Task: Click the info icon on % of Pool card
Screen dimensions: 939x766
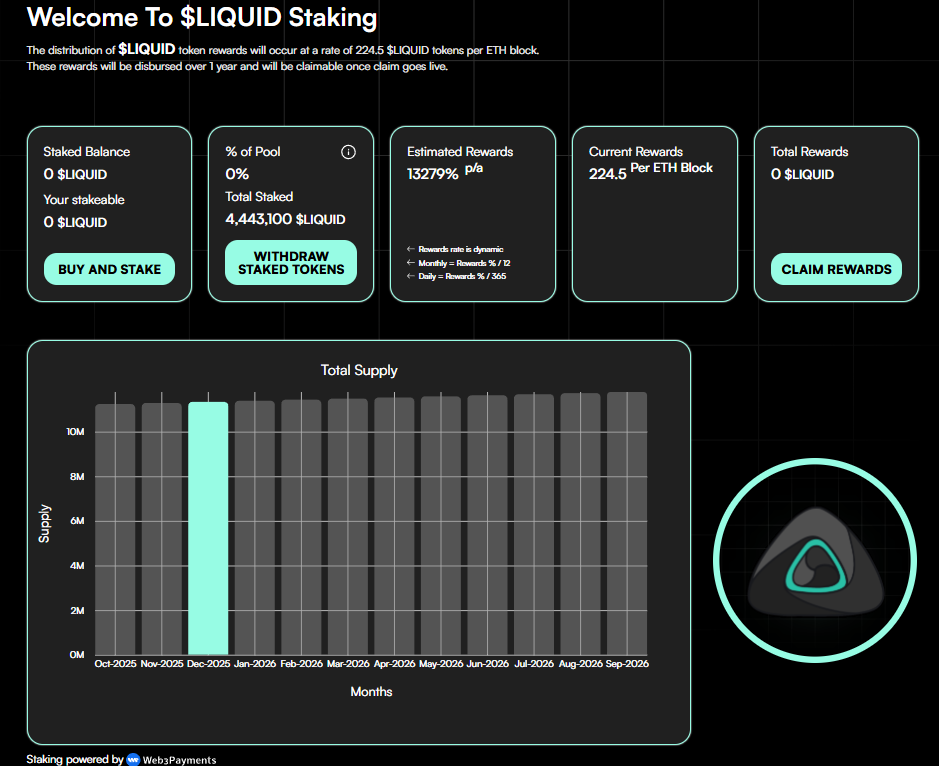Action: [x=348, y=151]
